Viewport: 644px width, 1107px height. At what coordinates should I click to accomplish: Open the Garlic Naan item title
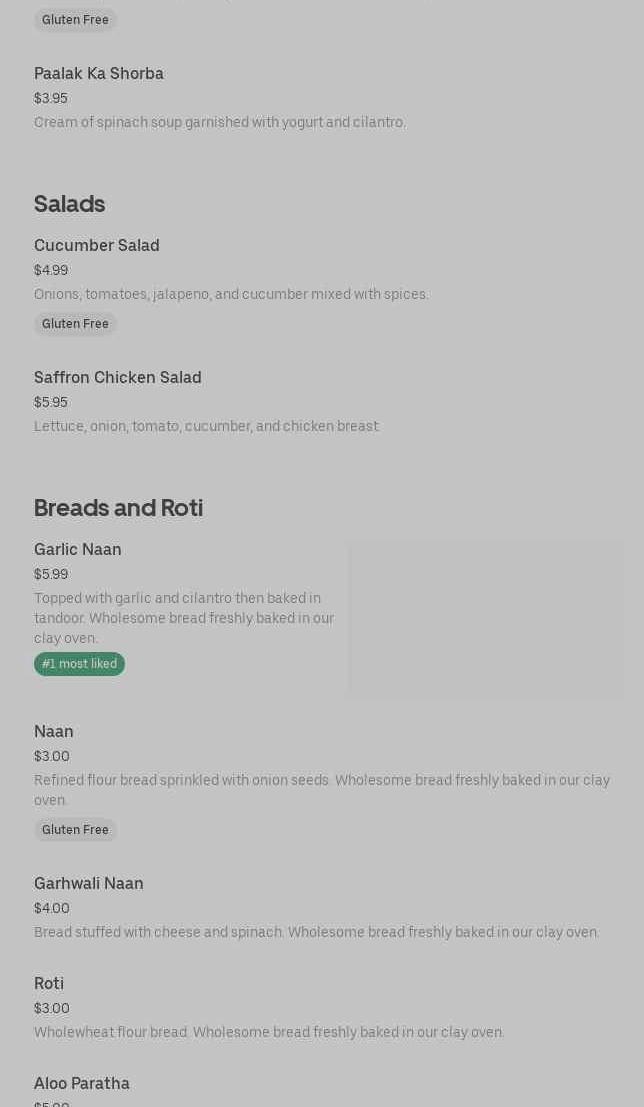pos(78,550)
